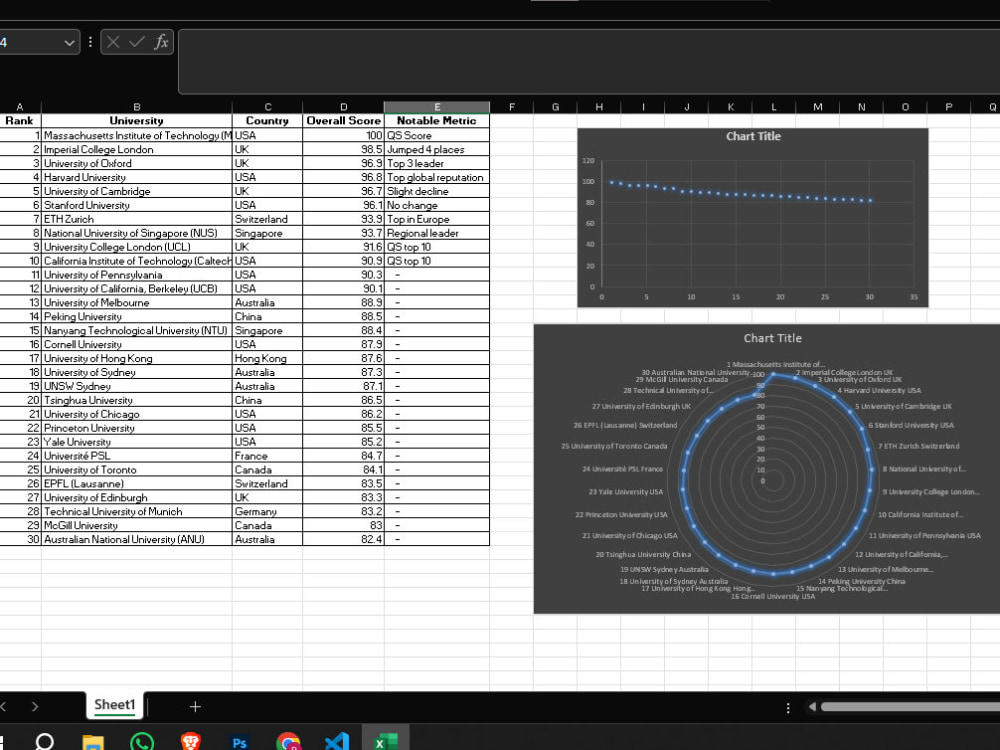Select cell Stanford University

136,205
